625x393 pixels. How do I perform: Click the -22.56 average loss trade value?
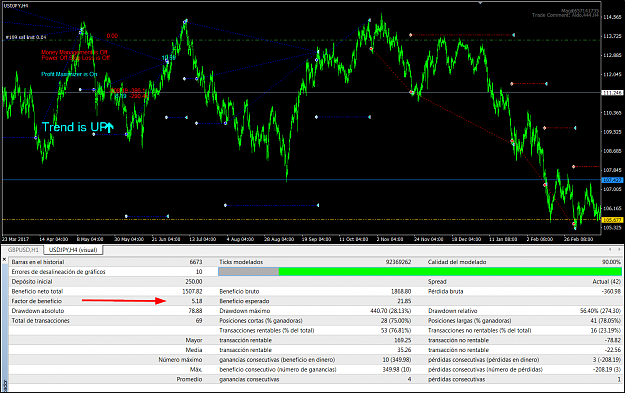[613, 350]
